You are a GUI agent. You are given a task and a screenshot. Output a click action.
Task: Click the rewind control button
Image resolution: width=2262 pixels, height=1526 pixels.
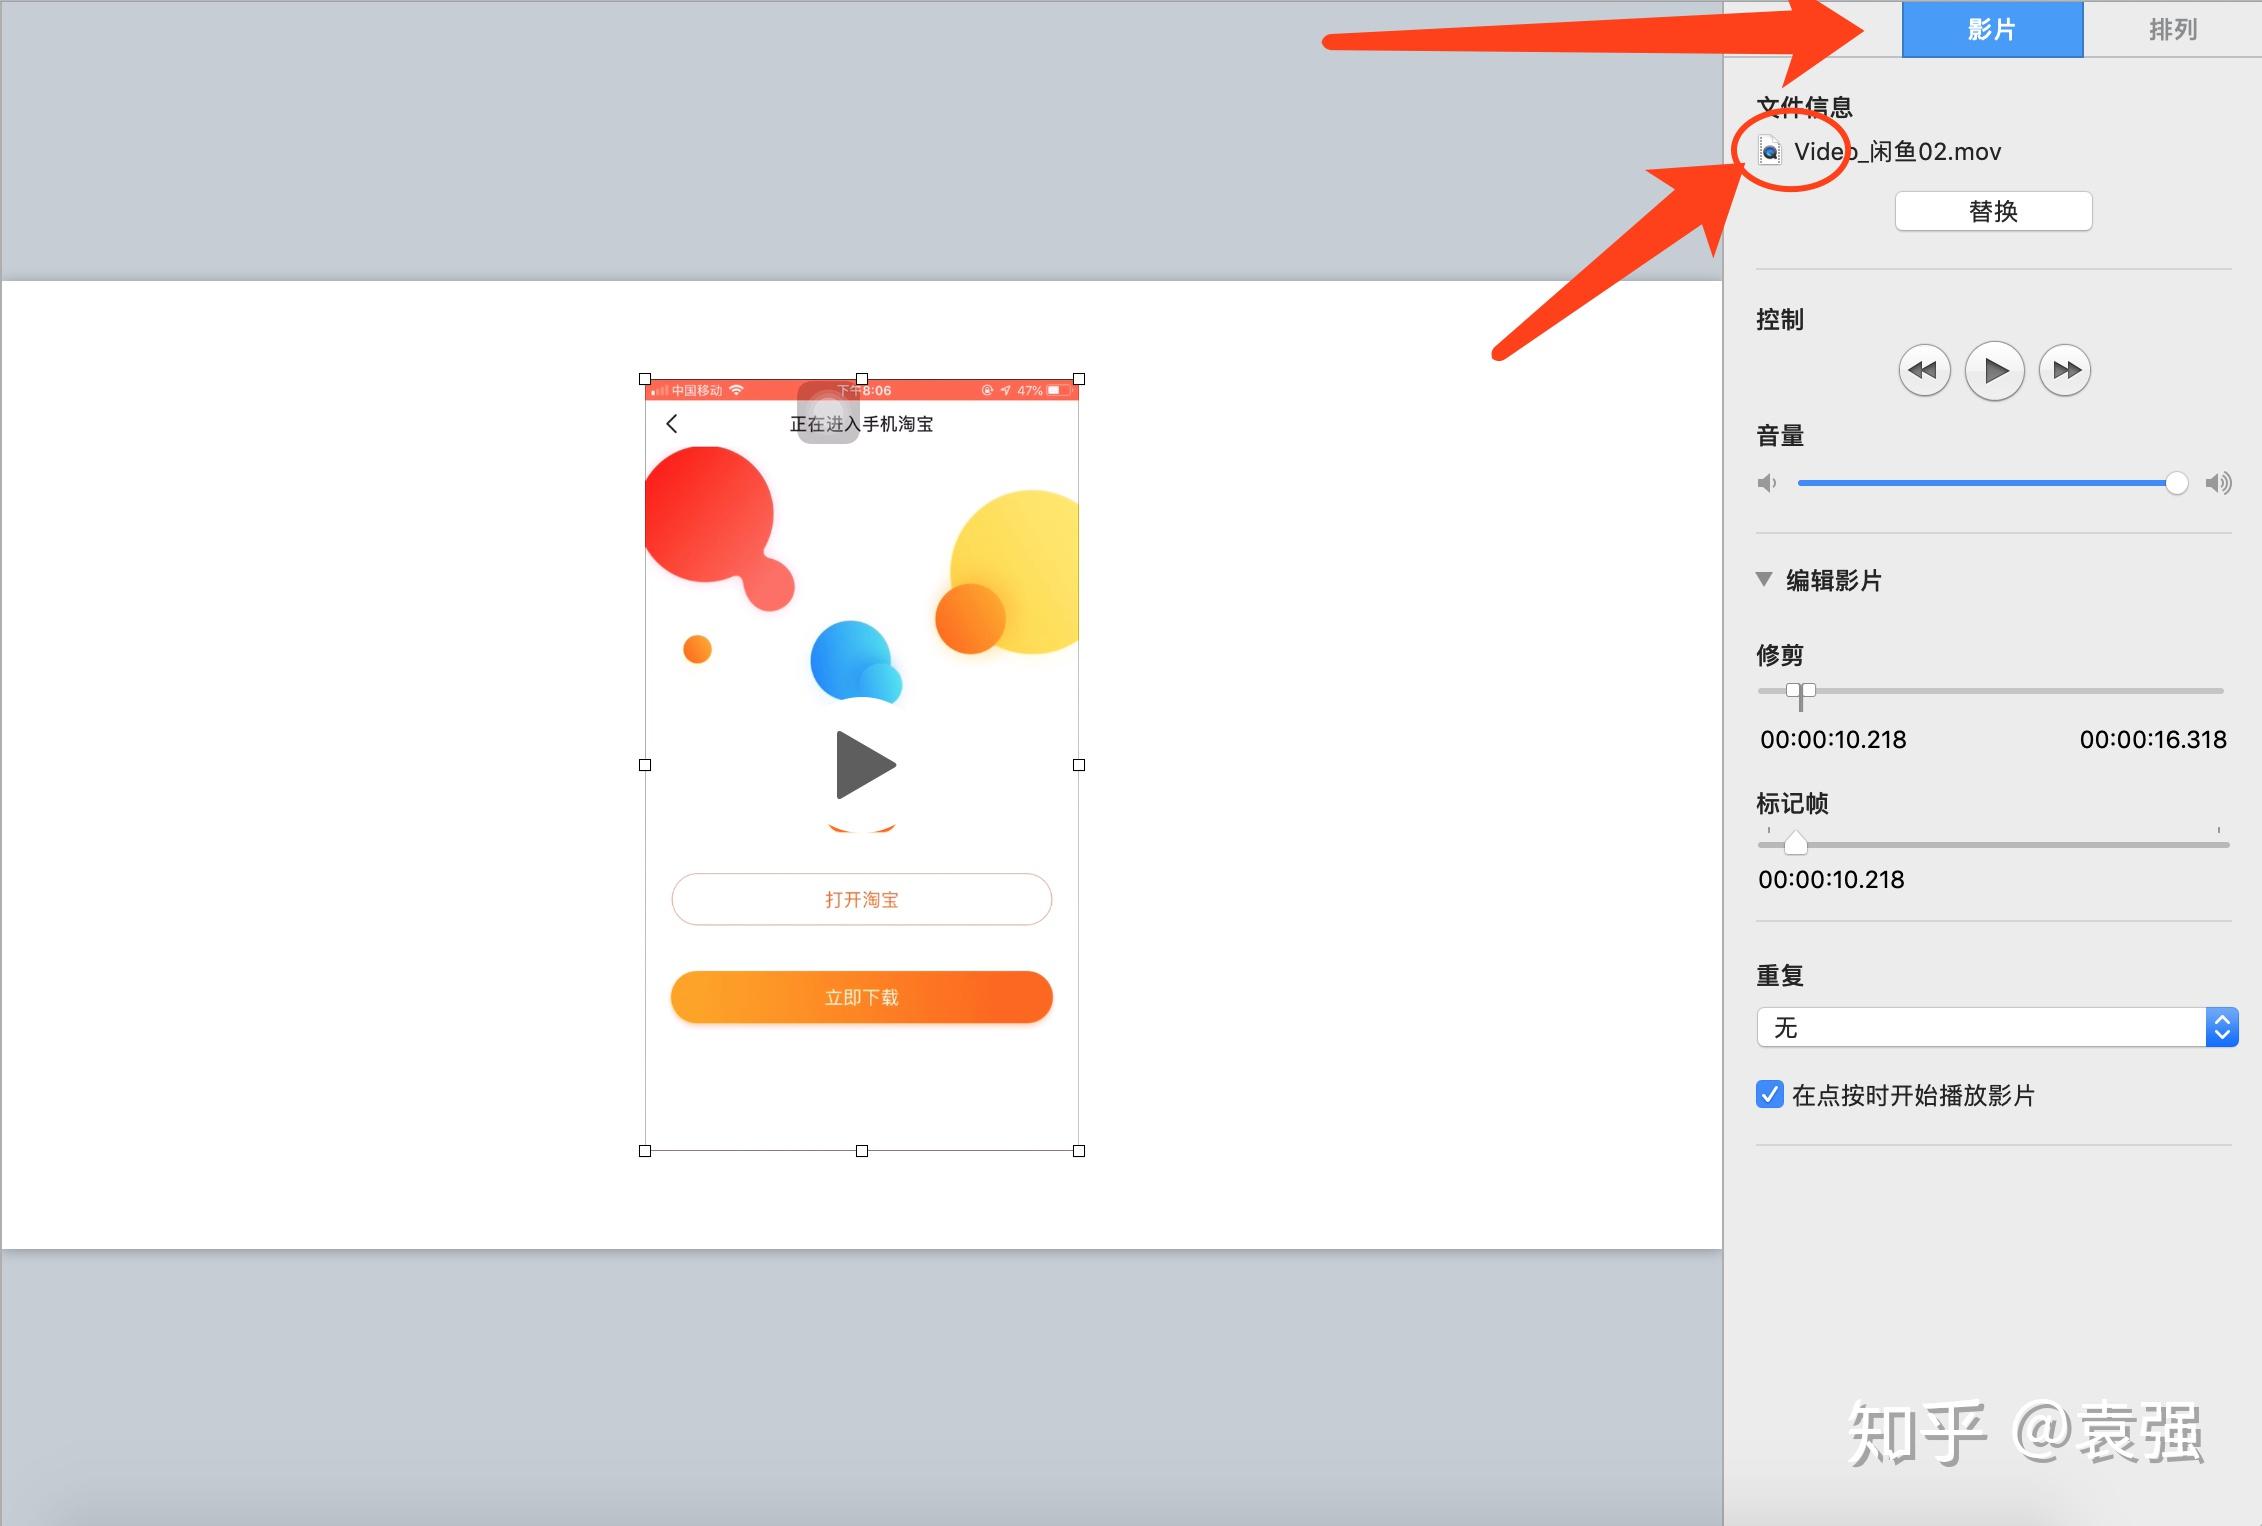tap(1924, 370)
